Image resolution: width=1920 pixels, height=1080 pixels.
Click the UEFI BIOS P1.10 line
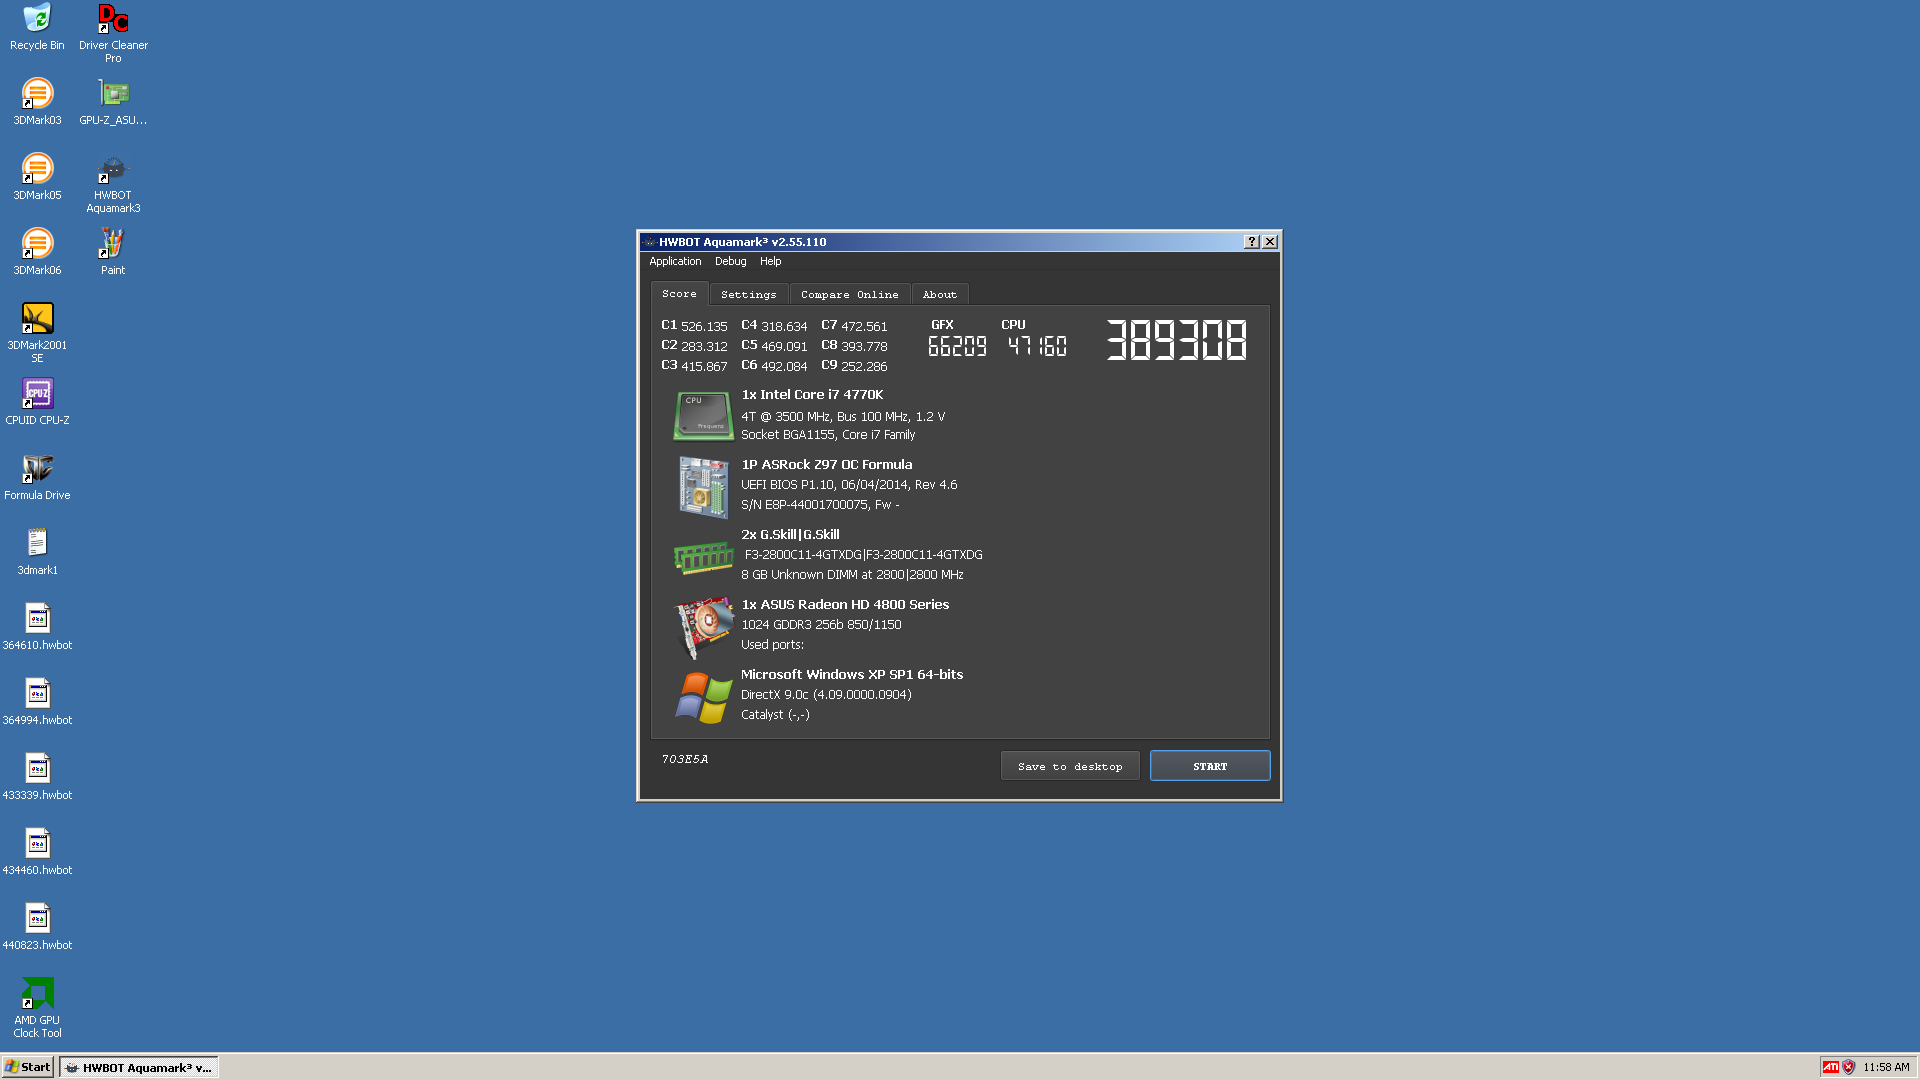pyautogui.click(x=849, y=485)
